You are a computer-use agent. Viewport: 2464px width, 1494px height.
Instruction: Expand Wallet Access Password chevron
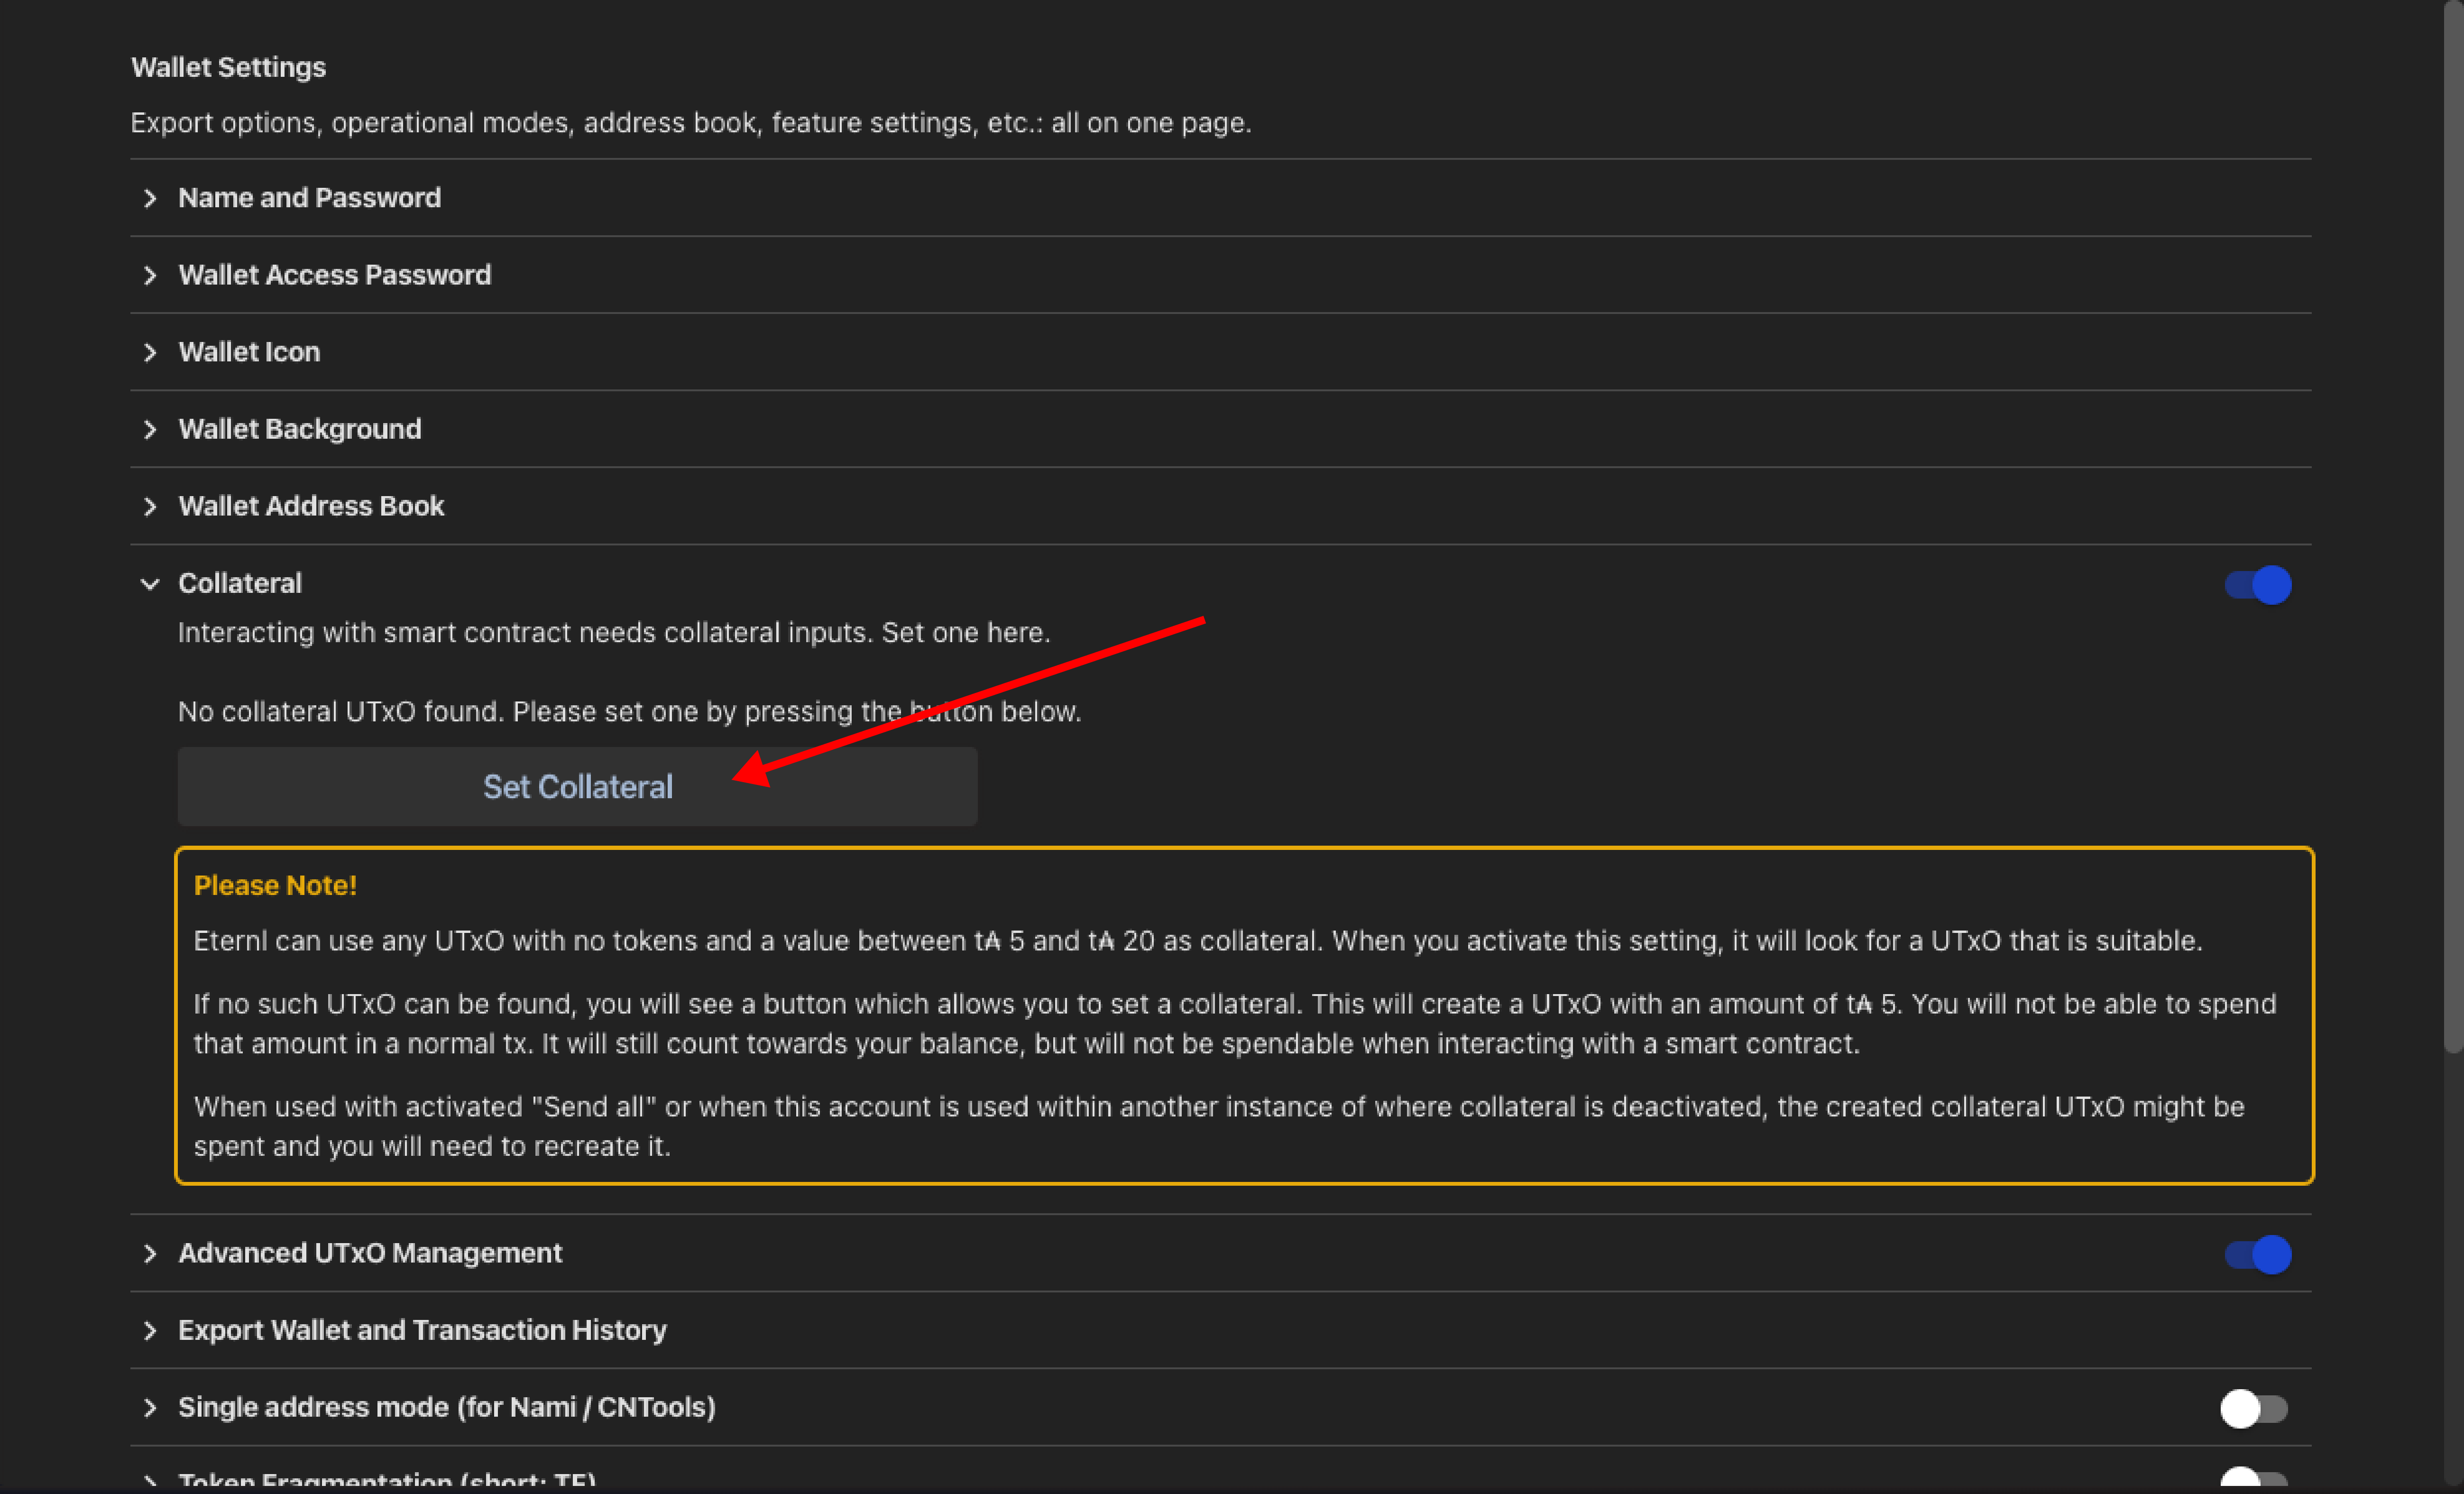150,275
